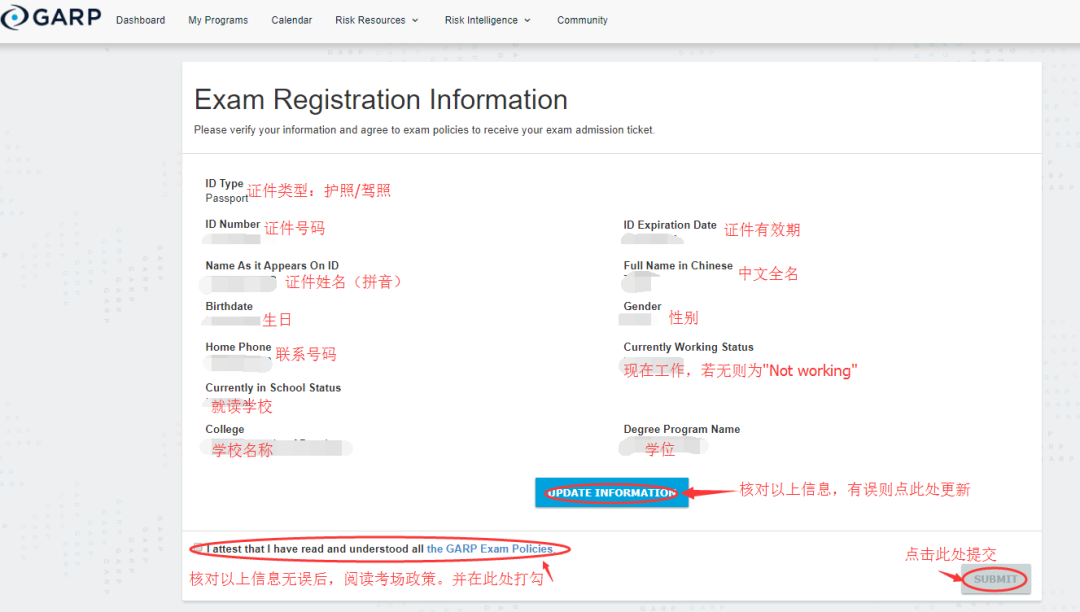Click the ID Number label

click(232, 224)
